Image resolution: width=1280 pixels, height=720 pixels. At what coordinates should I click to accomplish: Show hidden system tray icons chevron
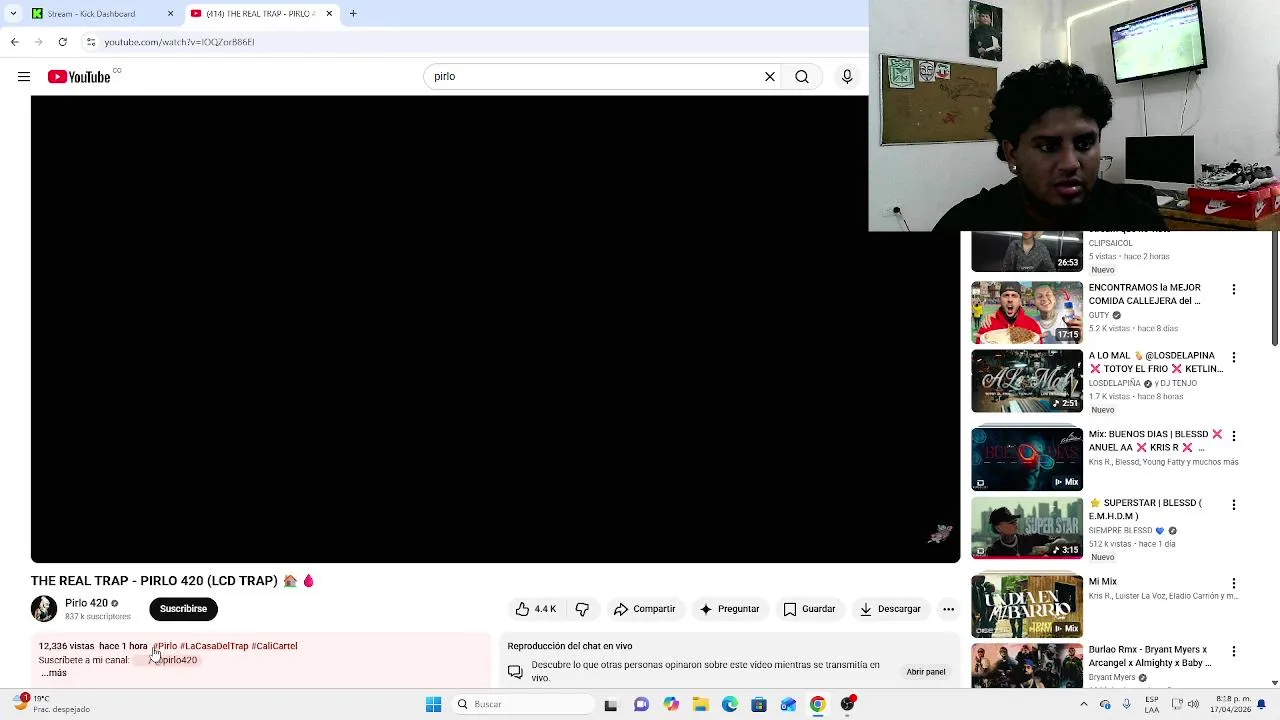click(1084, 704)
